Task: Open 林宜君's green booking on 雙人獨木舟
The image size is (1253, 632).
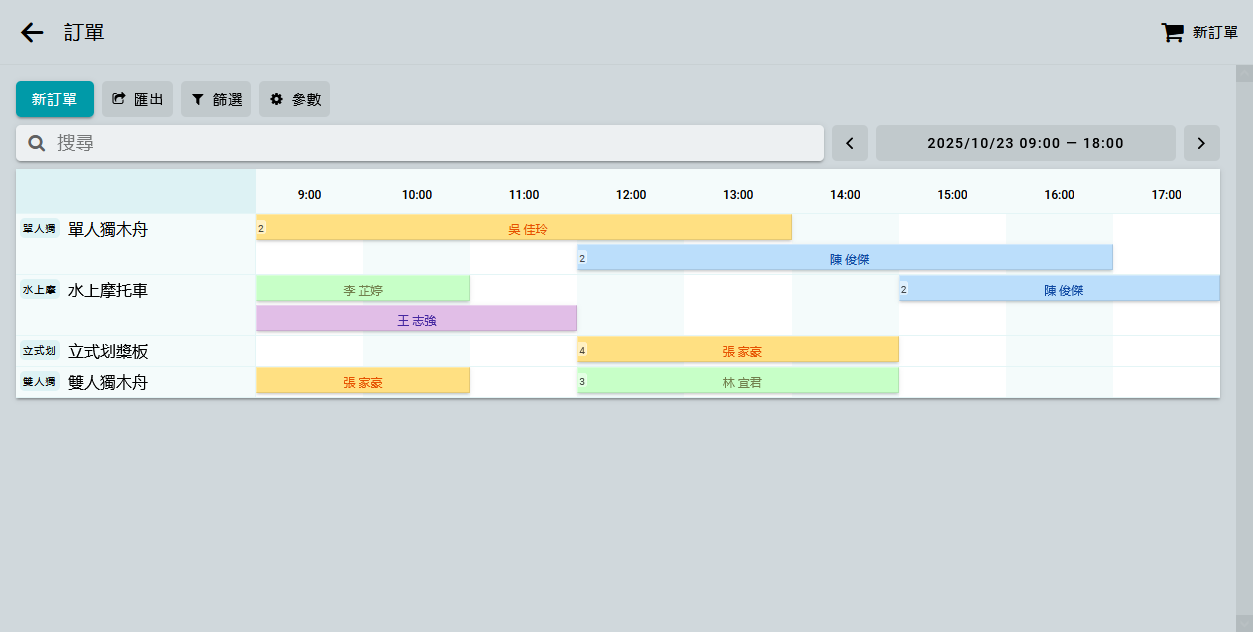Action: tap(738, 382)
